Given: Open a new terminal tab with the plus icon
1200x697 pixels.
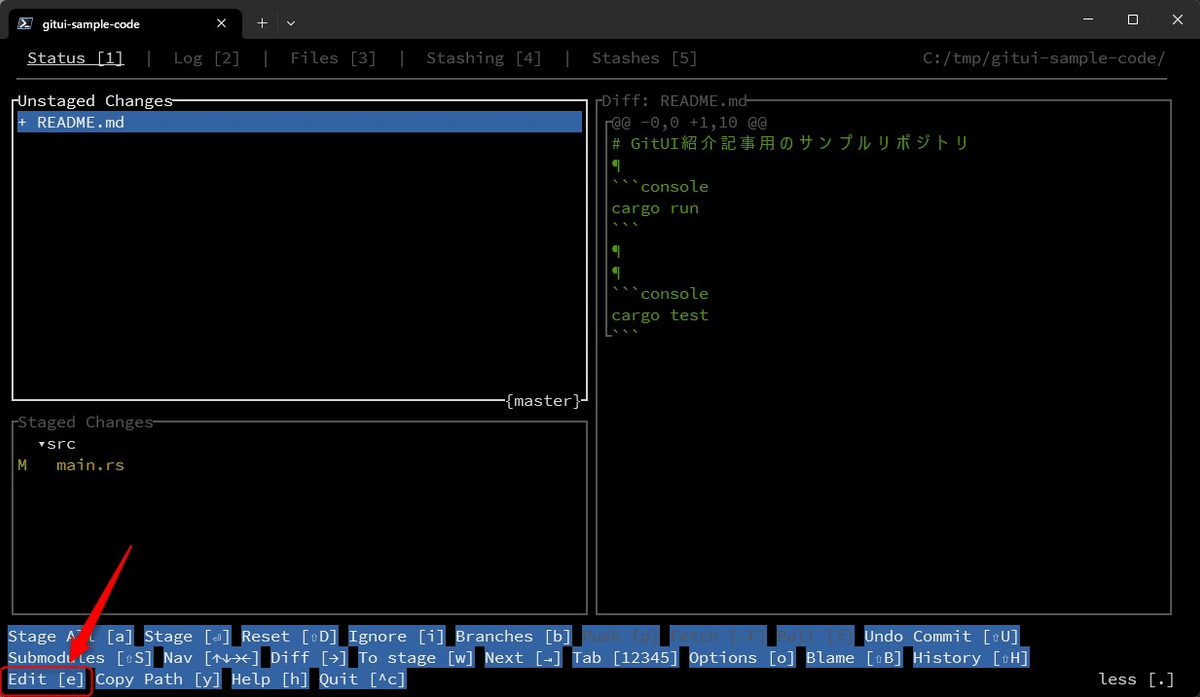Looking at the screenshot, I should tap(261, 22).
